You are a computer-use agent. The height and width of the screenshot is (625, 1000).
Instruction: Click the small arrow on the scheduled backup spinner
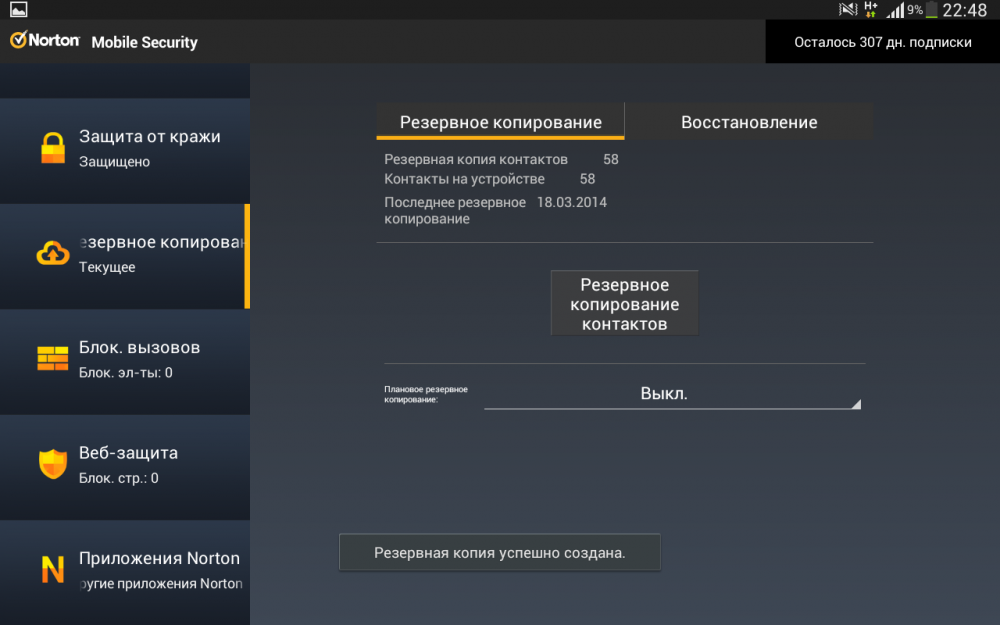click(x=855, y=404)
